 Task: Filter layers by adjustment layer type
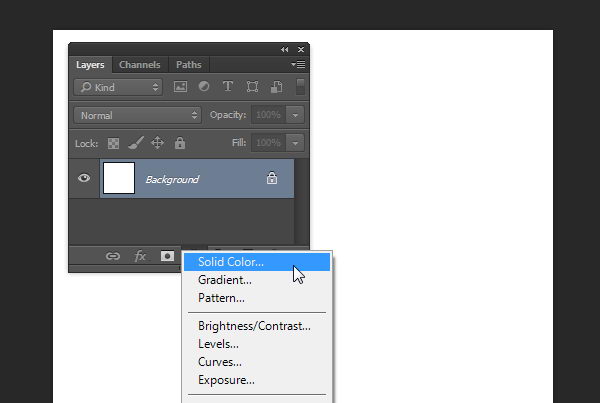[x=204, y=86]
